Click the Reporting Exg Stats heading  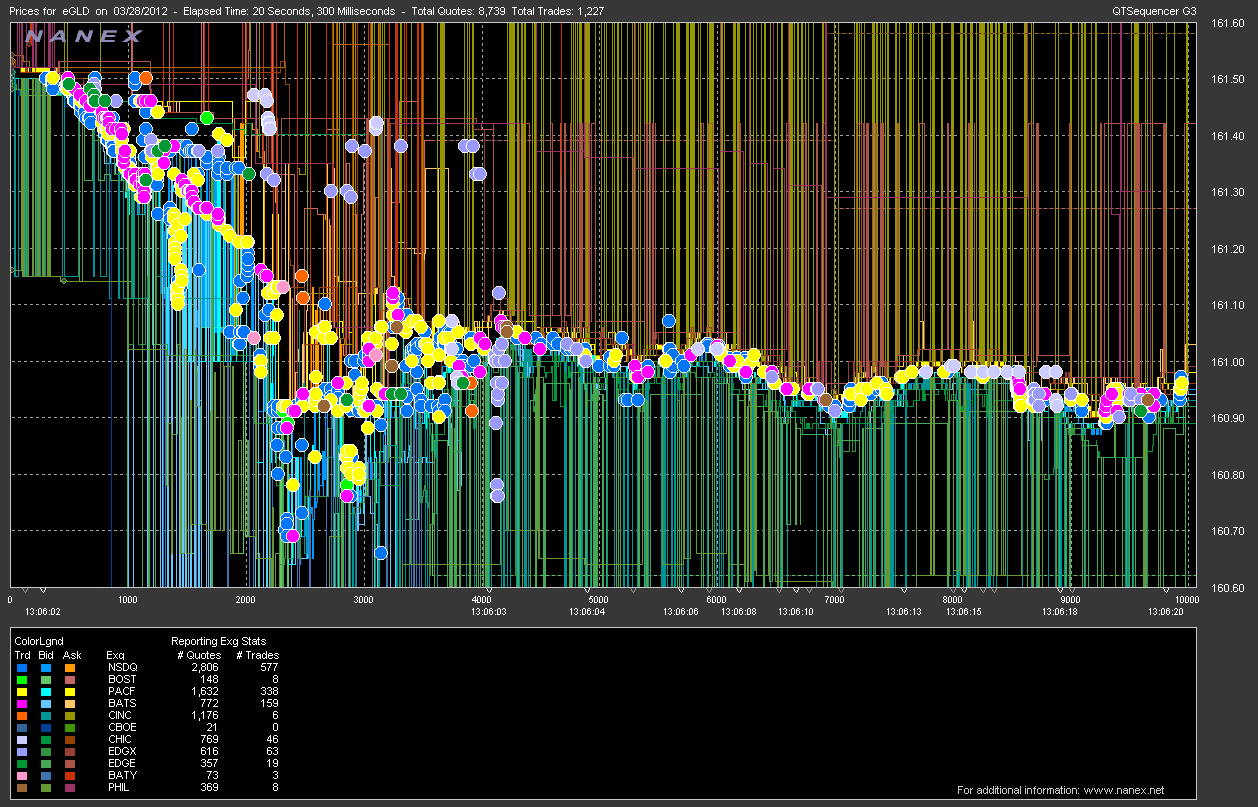click(218, 641)
